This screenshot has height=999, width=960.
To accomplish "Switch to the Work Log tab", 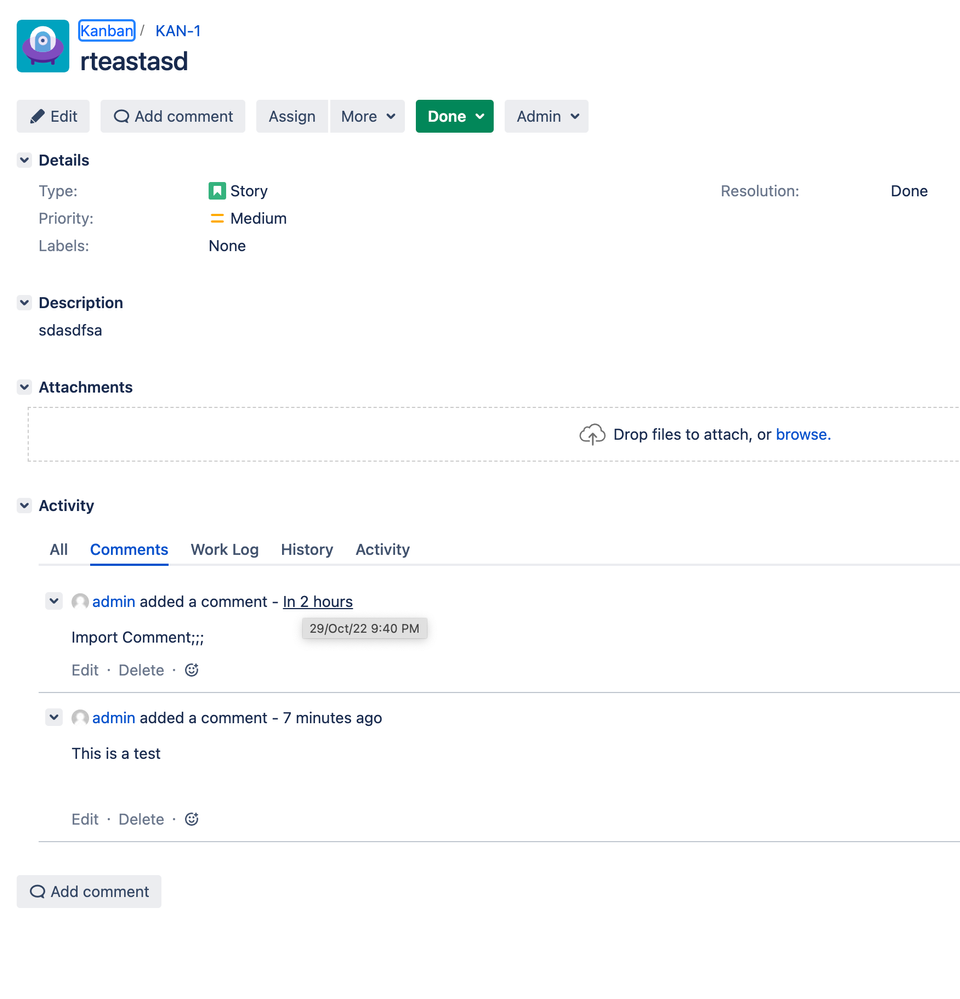I will click(224, 549).
